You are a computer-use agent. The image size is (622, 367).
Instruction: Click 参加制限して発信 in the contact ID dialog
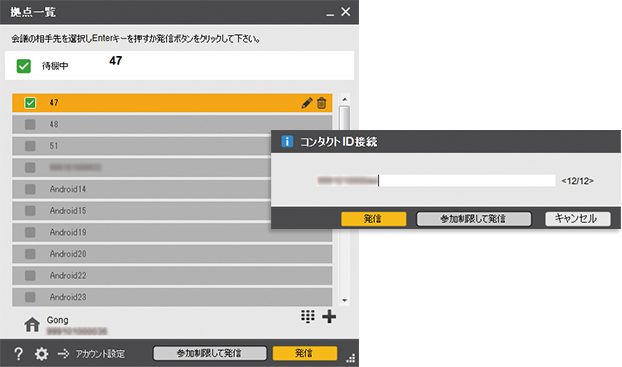coord(474,219)
